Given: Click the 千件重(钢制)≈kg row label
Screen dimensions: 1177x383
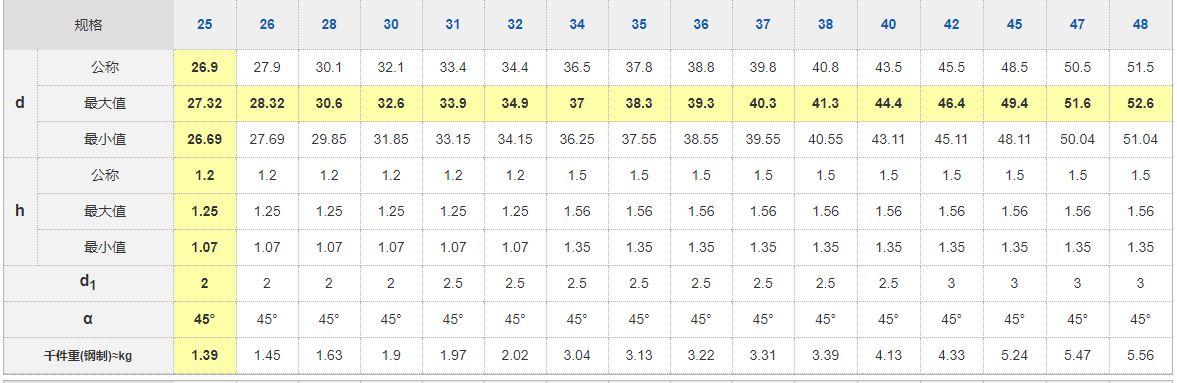Looking at the screenshot, I should [x=89, y=355].
